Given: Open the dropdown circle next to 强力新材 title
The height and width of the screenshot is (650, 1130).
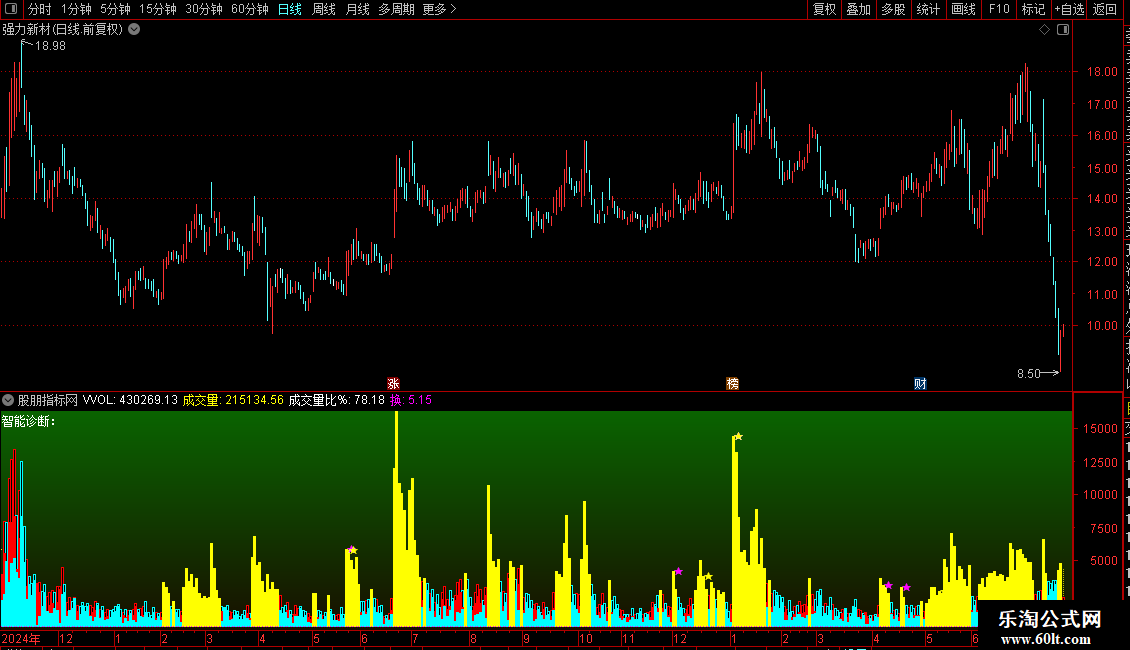Looking at the screenshot, I should pos(134,30).
